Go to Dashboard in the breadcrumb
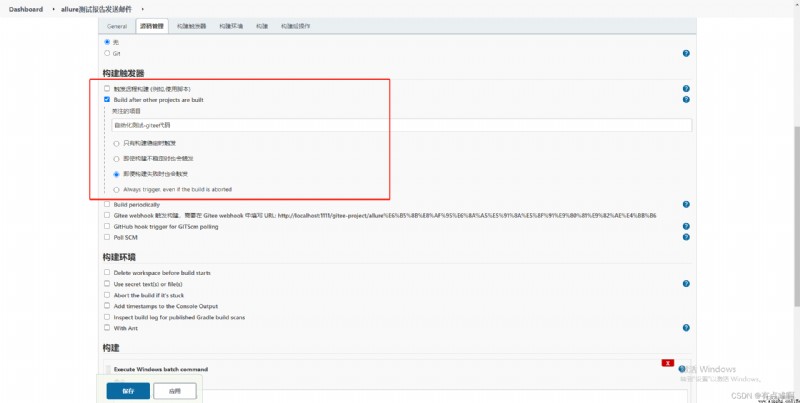The image size is (800, 403). point(26,9)
